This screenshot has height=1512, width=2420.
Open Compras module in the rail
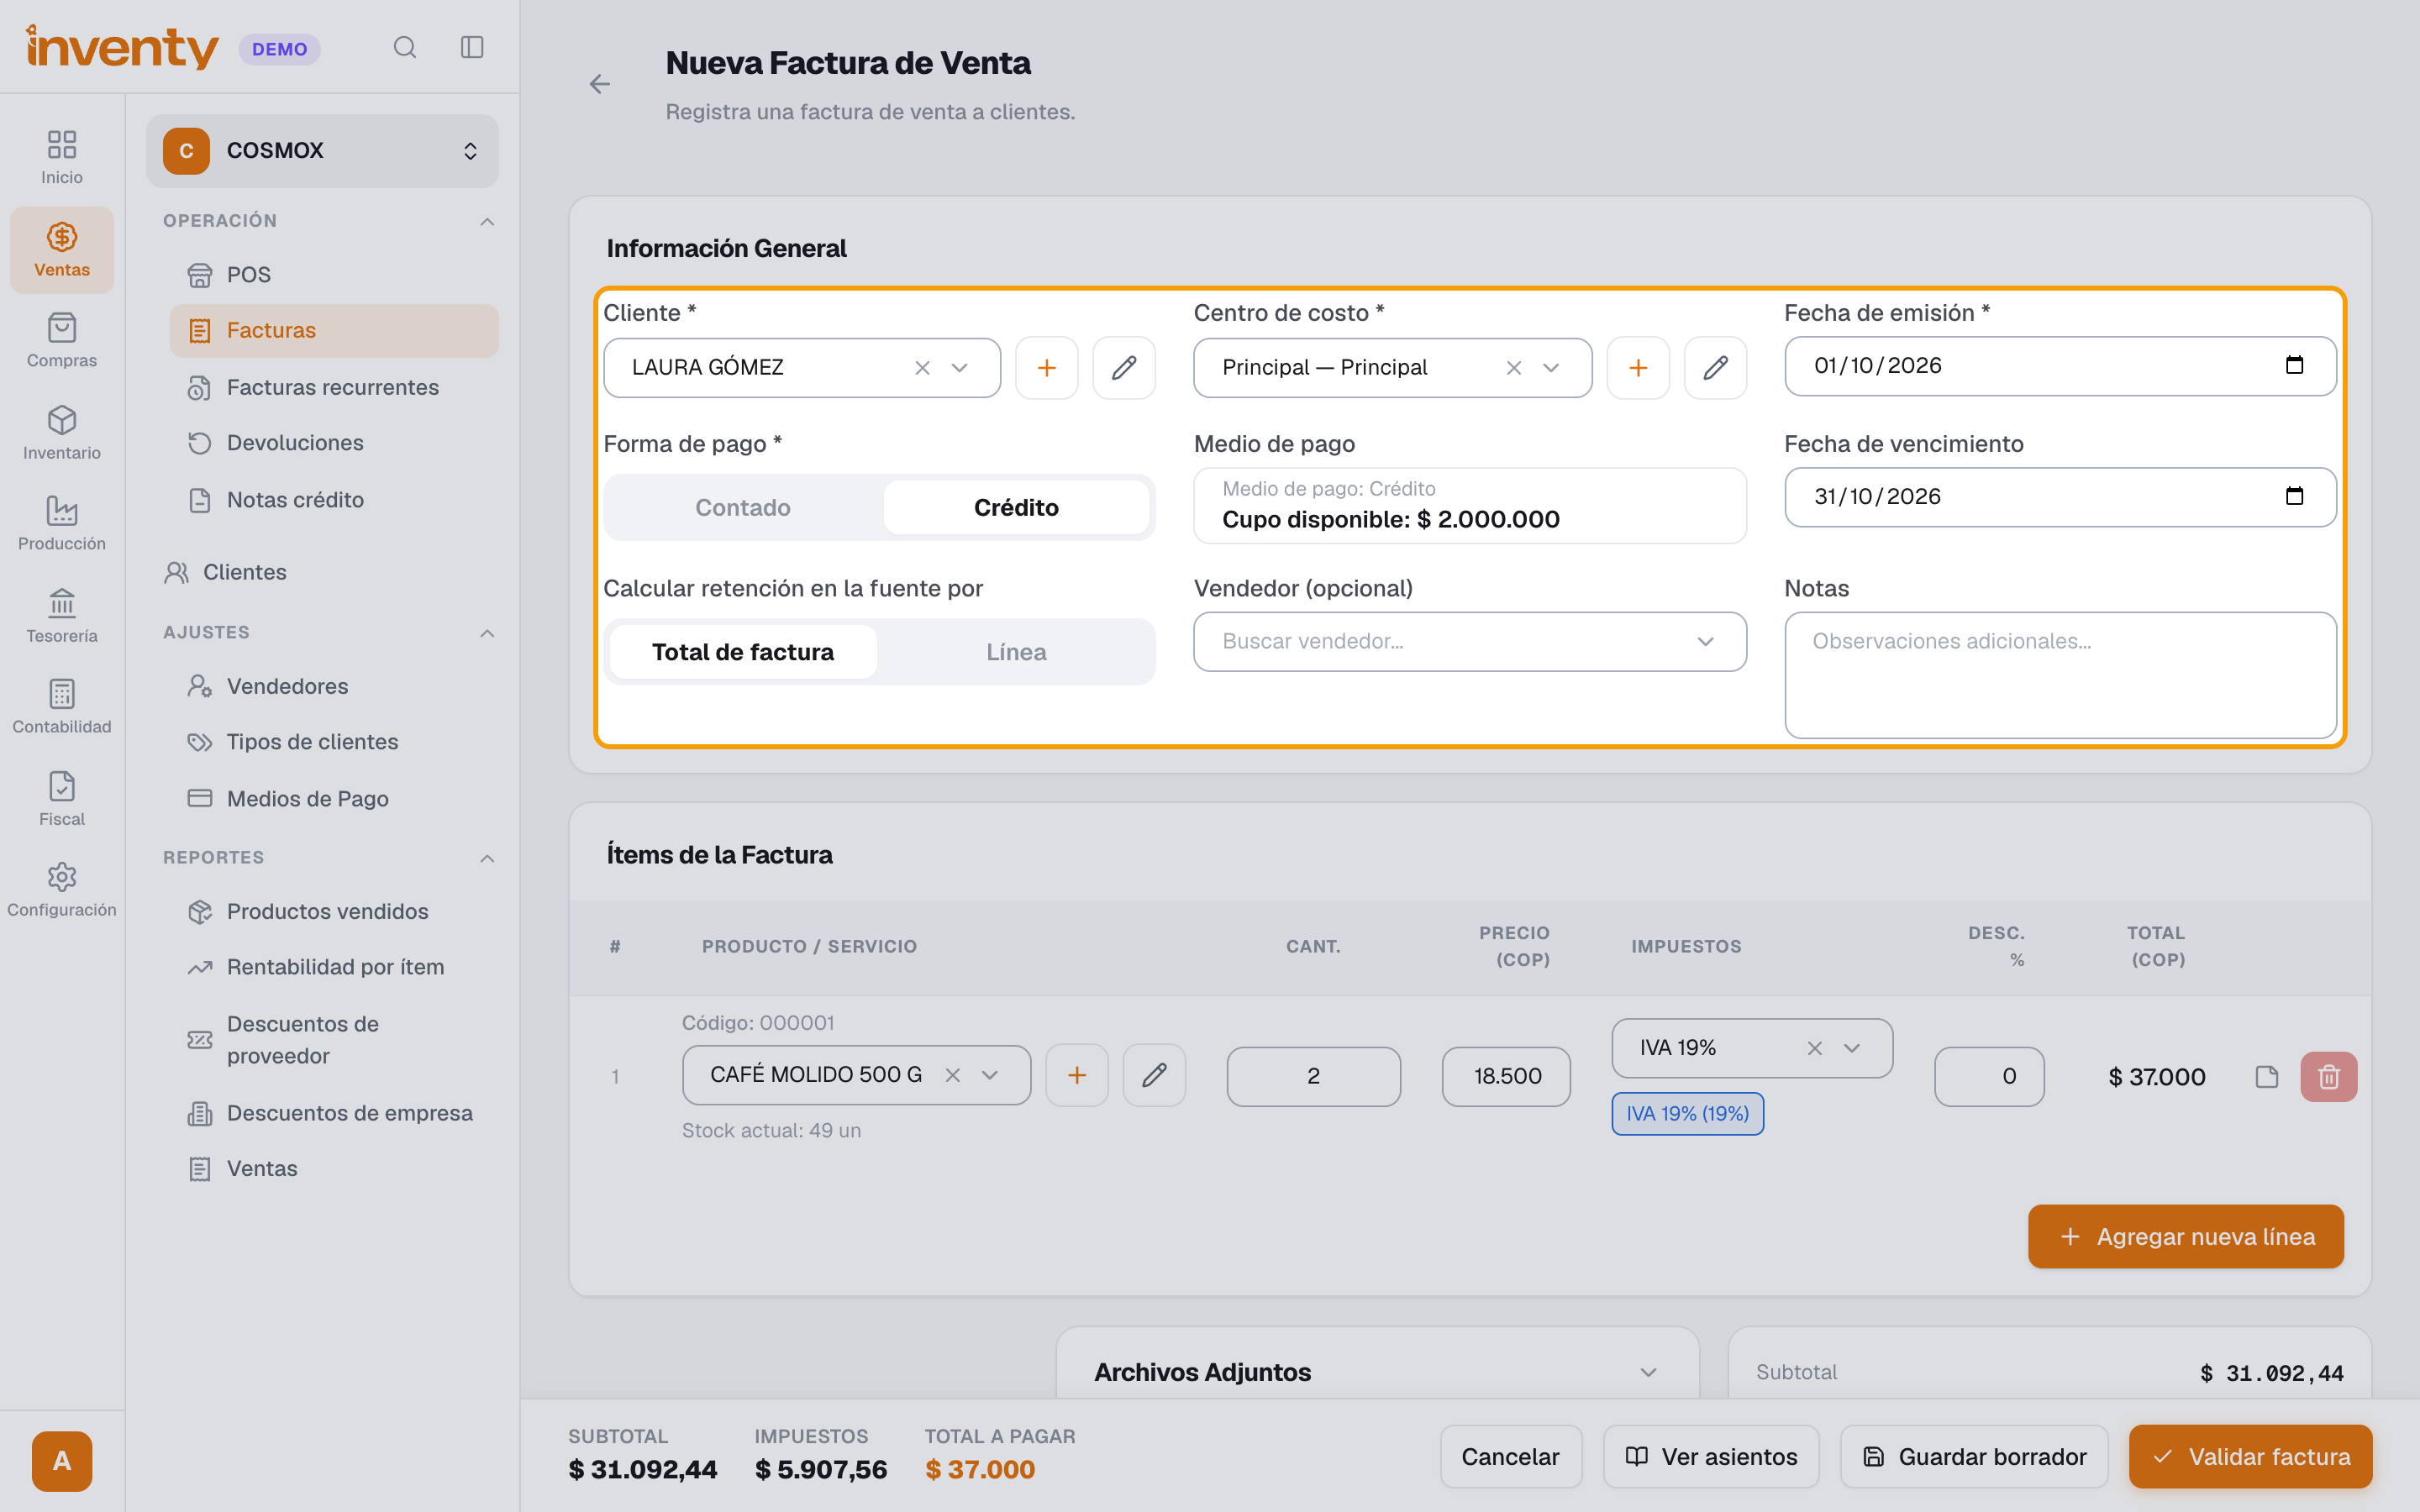pos(62,341)
